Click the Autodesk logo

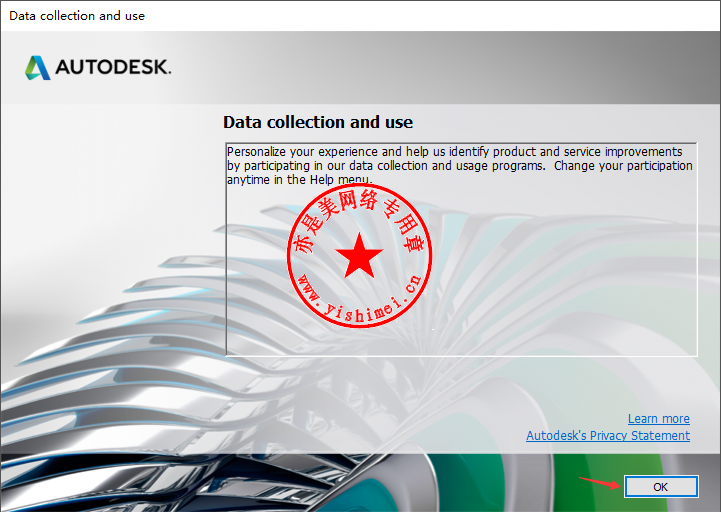[x=98, y=68]
